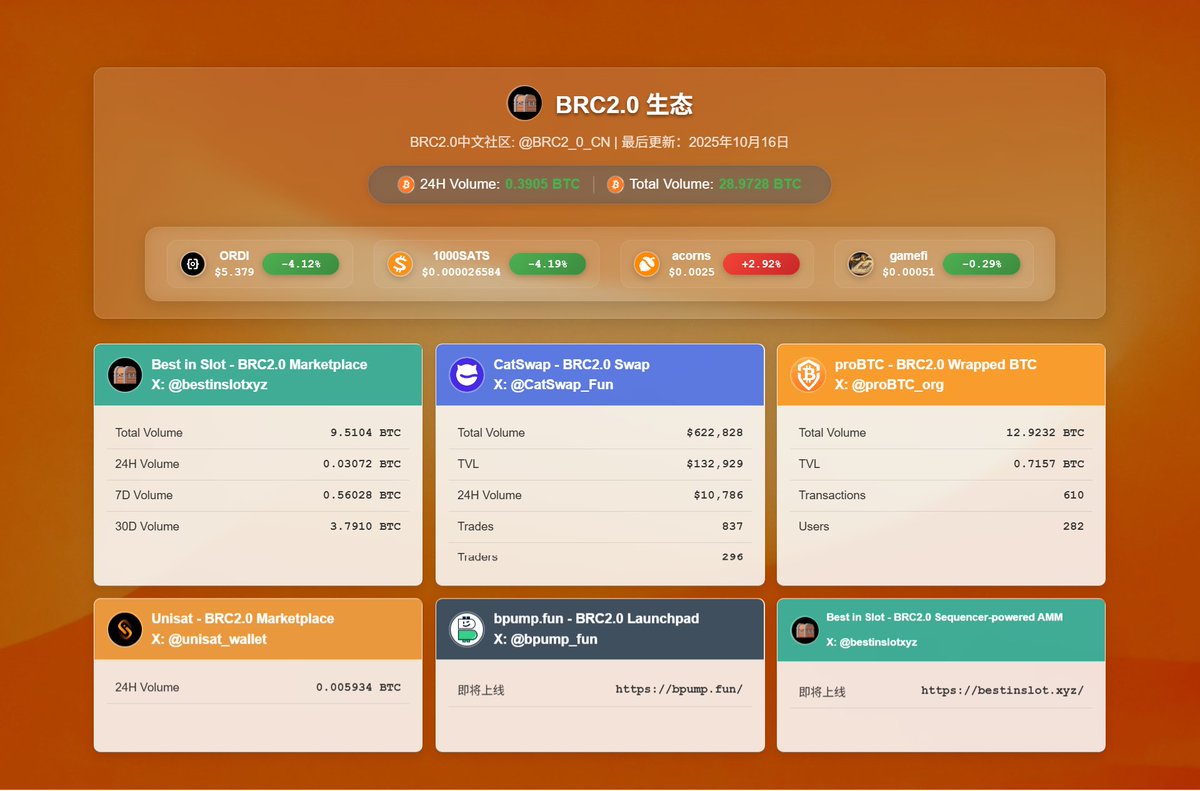
Task: Click the Bitcoin icon beside 24H Volume
Action: click(404, 185)
